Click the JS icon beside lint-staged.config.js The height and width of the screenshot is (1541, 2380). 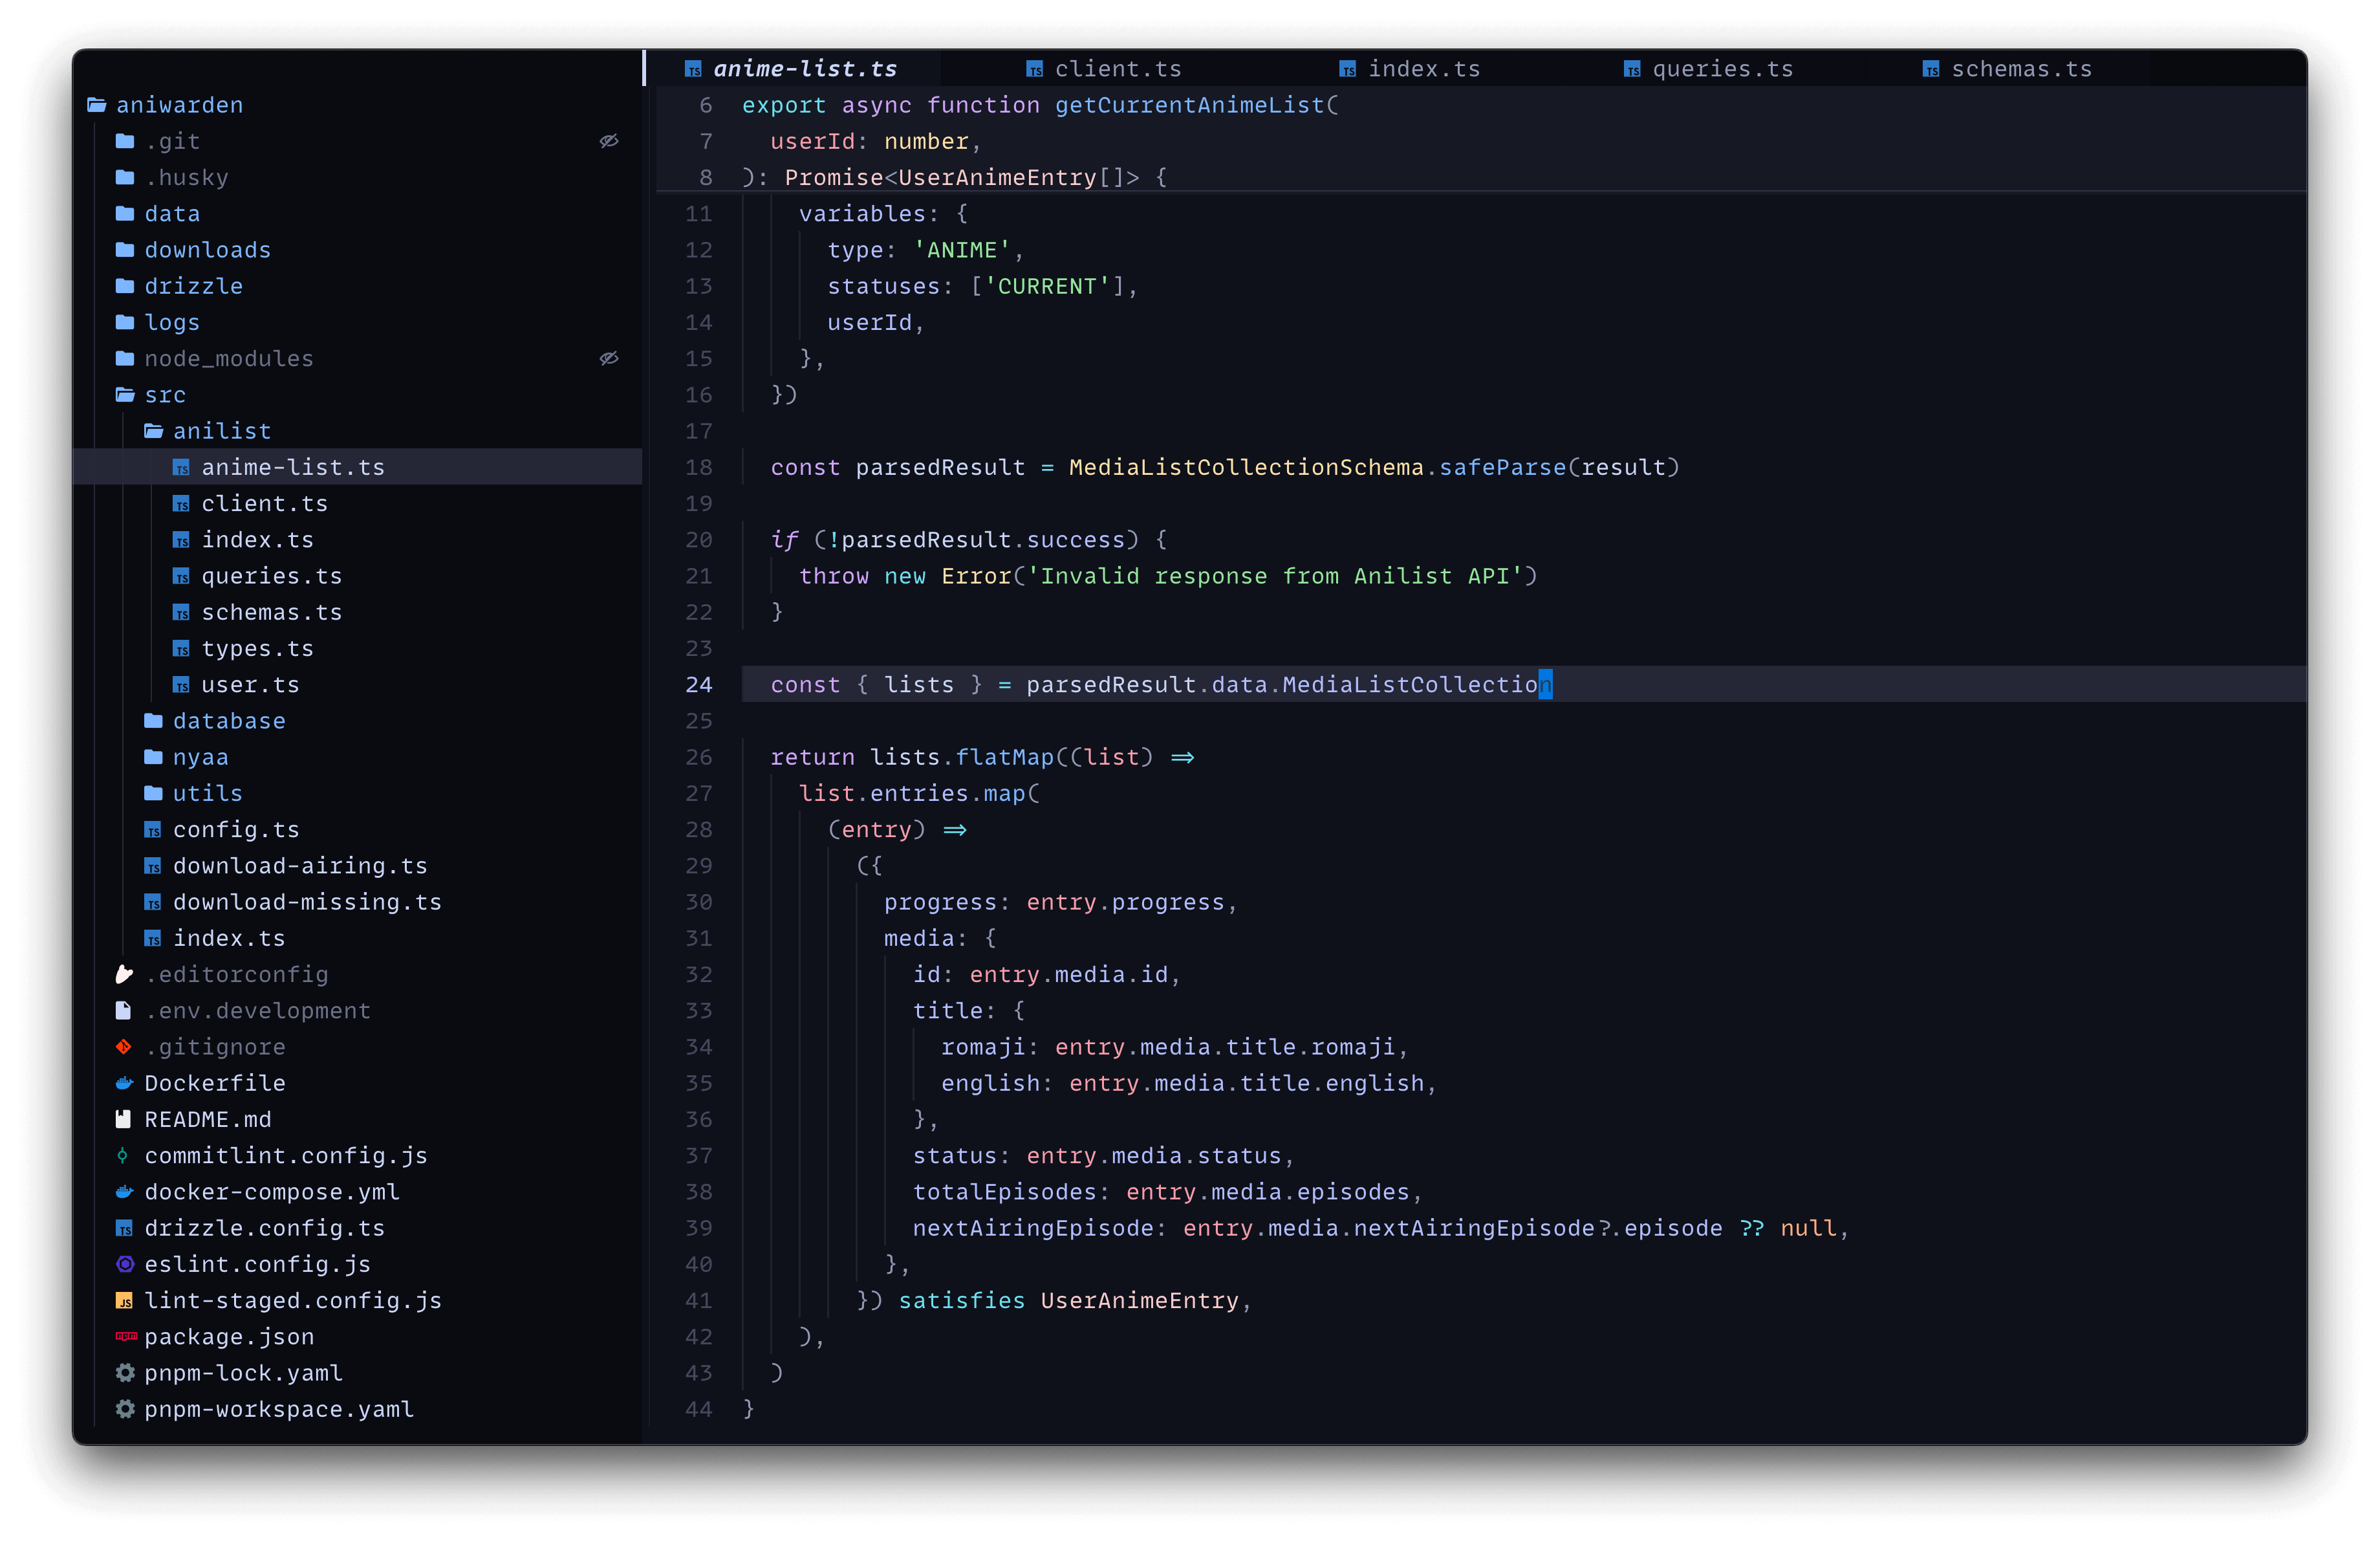coord(124,1301)
